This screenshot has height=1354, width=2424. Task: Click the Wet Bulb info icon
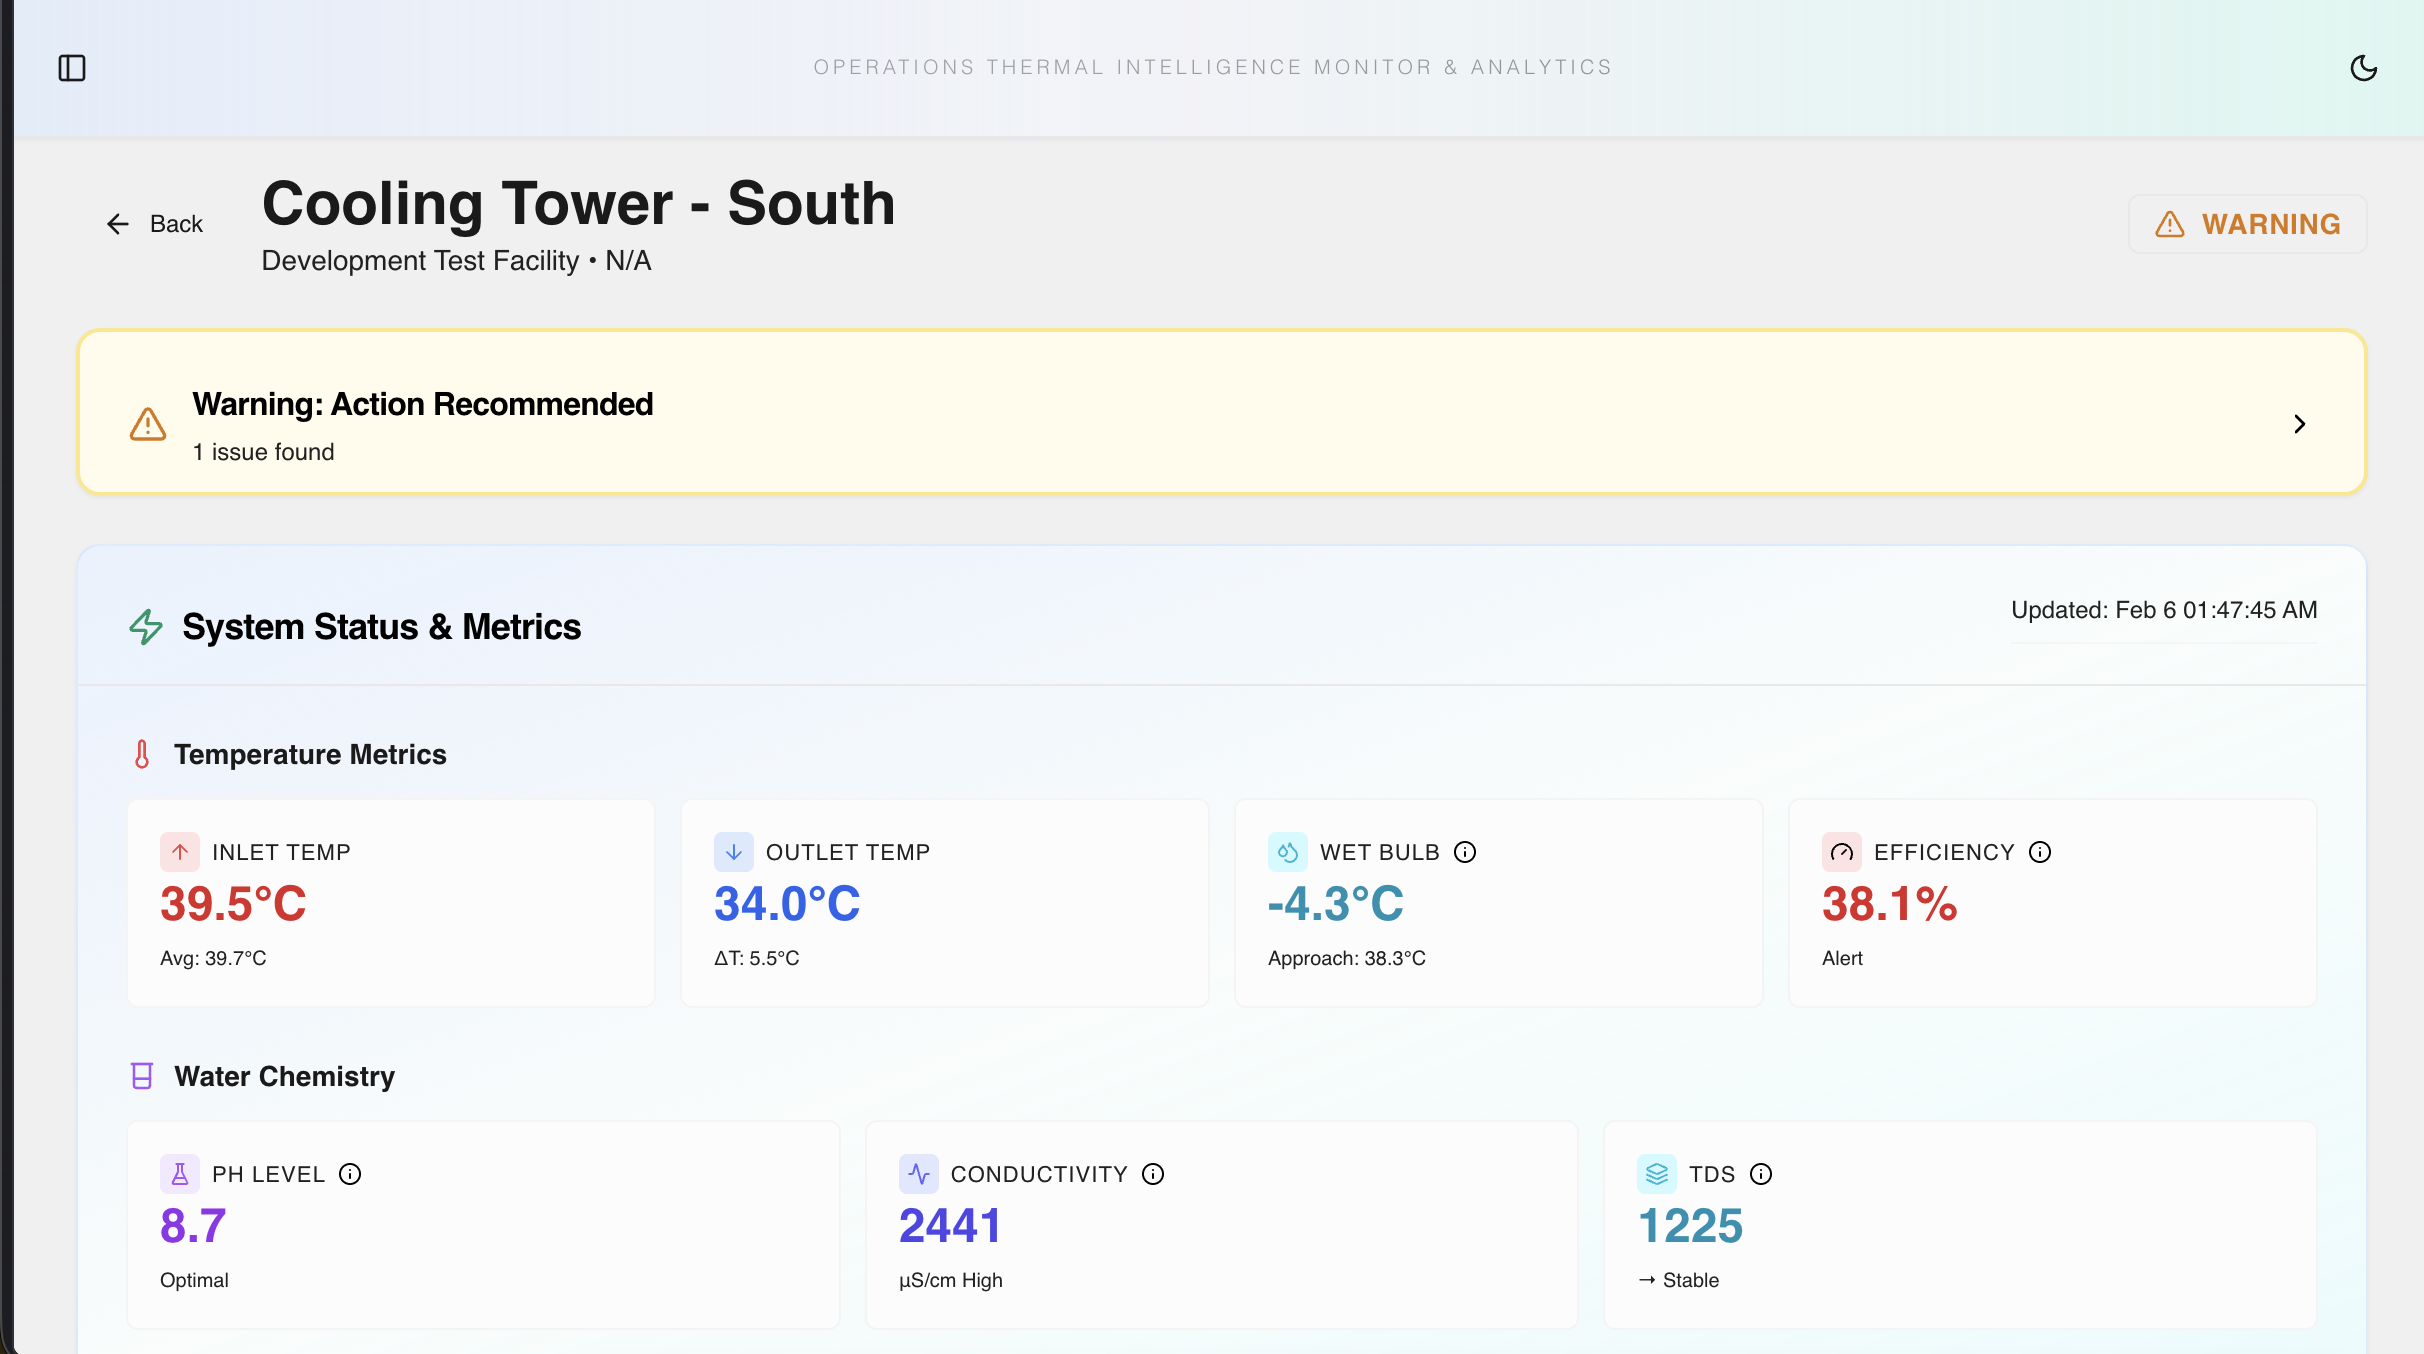tap(1465, 852)
